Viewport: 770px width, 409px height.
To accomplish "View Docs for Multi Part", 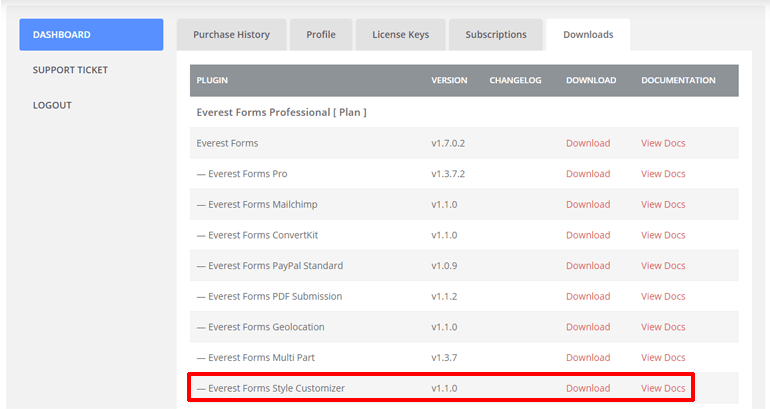I will [x=663, y=358].
